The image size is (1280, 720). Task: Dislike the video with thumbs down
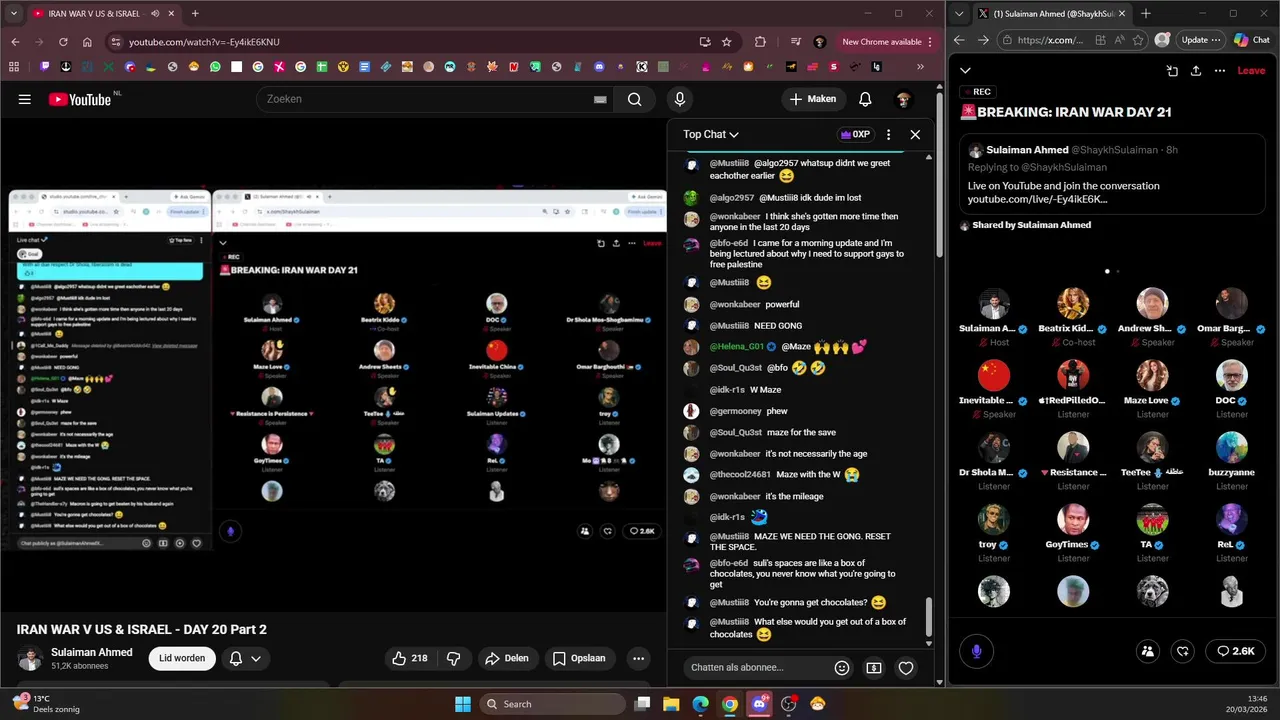click(454, 658)
